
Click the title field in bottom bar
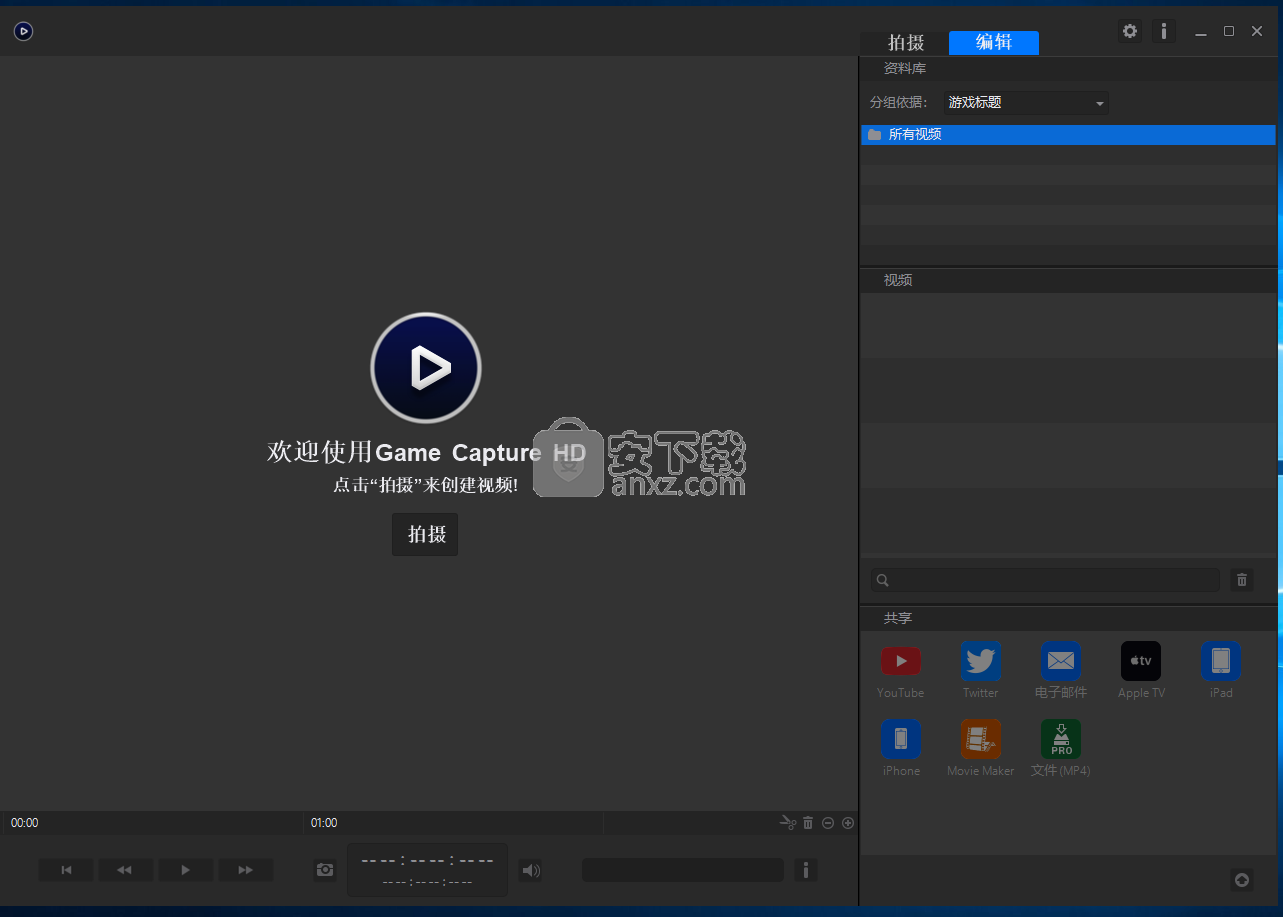tap(683, 870)
